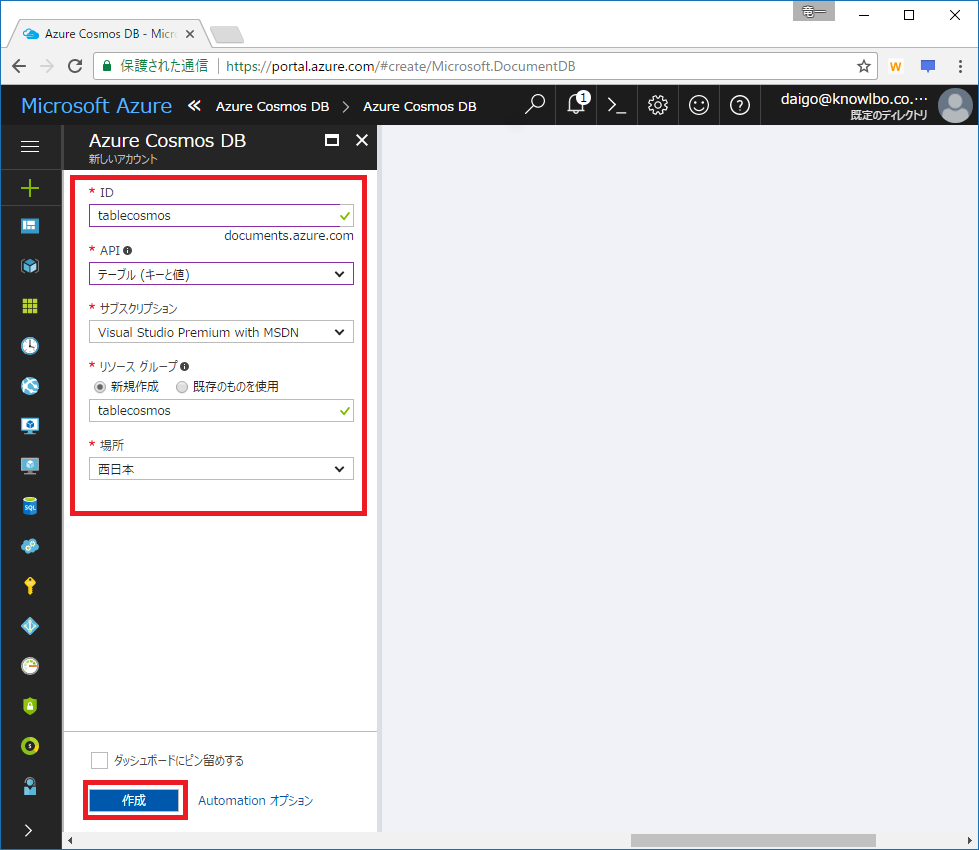This screenshot has width=979, height=850.
Task: Click the feedback smiley icon
Action: pos(699,105)
